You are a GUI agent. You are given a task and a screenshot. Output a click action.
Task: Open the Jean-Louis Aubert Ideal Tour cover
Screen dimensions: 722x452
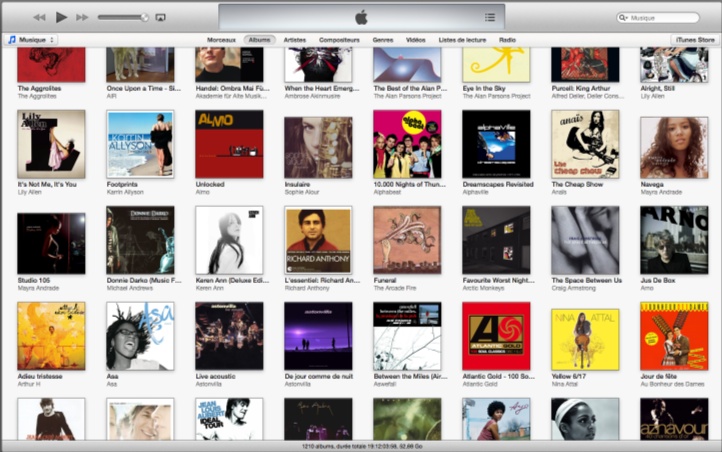click(229, 419)
